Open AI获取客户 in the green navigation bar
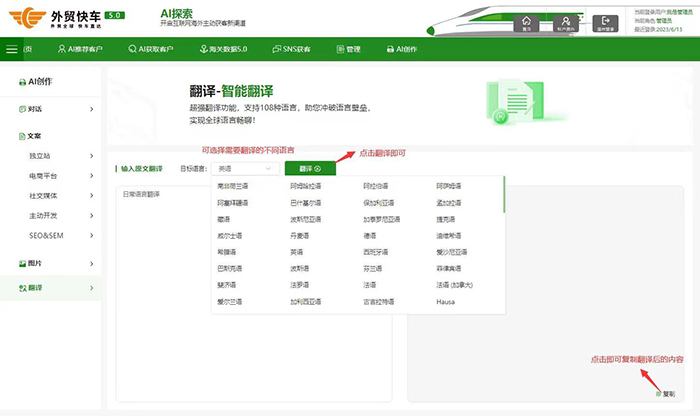Screen dimensions: 700x416 pos(153,49)
